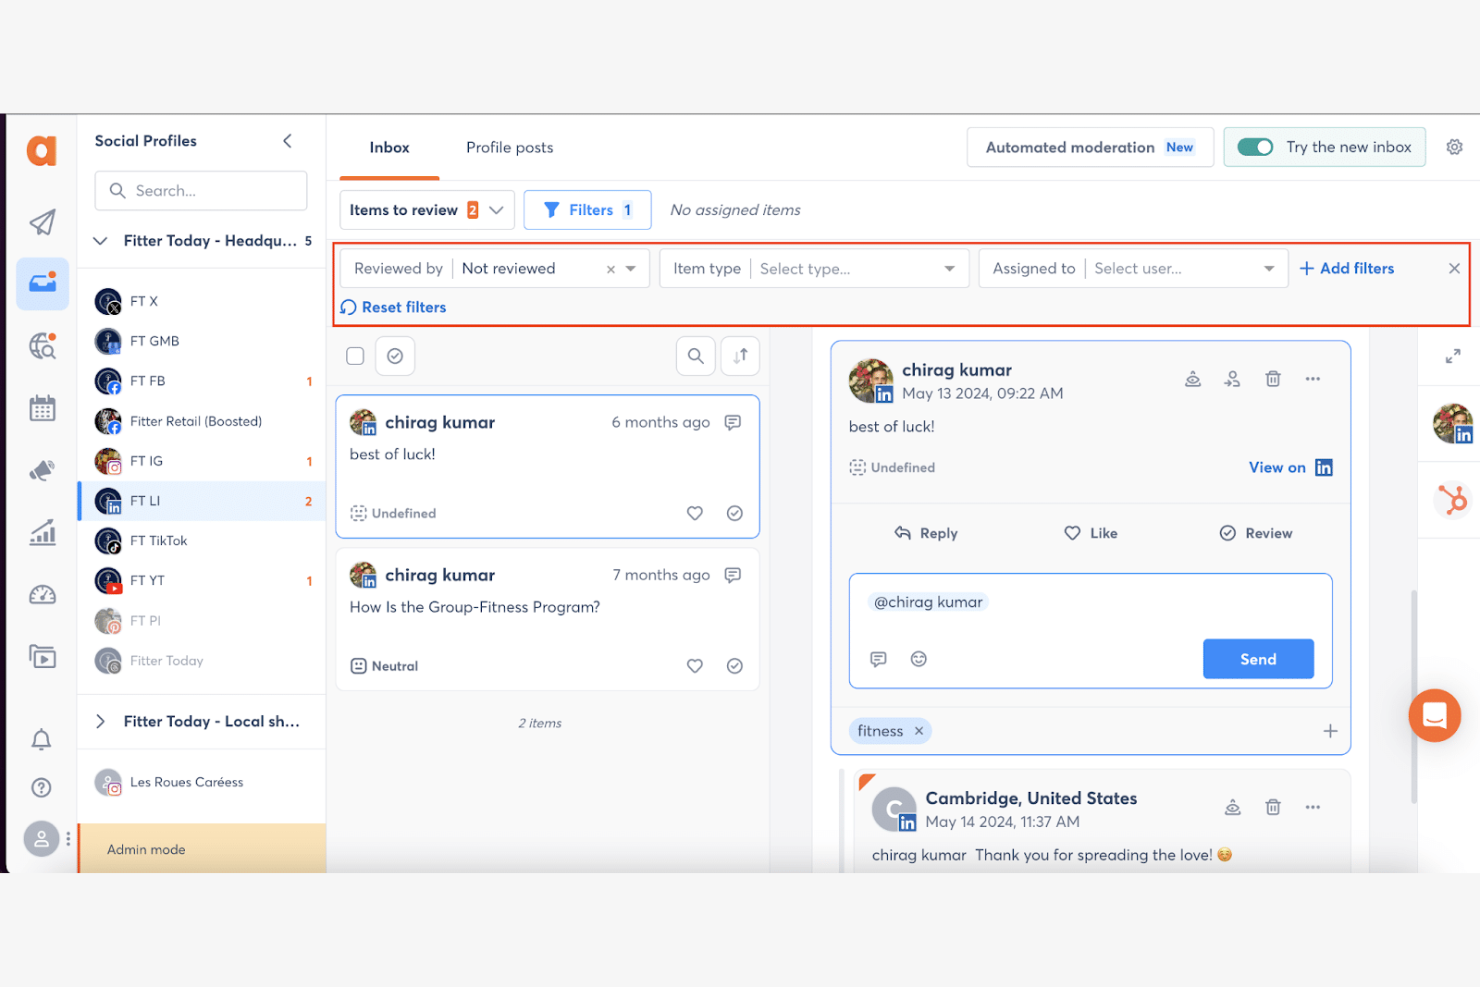Click the search magnifier above the inbox list

(695, 355)
